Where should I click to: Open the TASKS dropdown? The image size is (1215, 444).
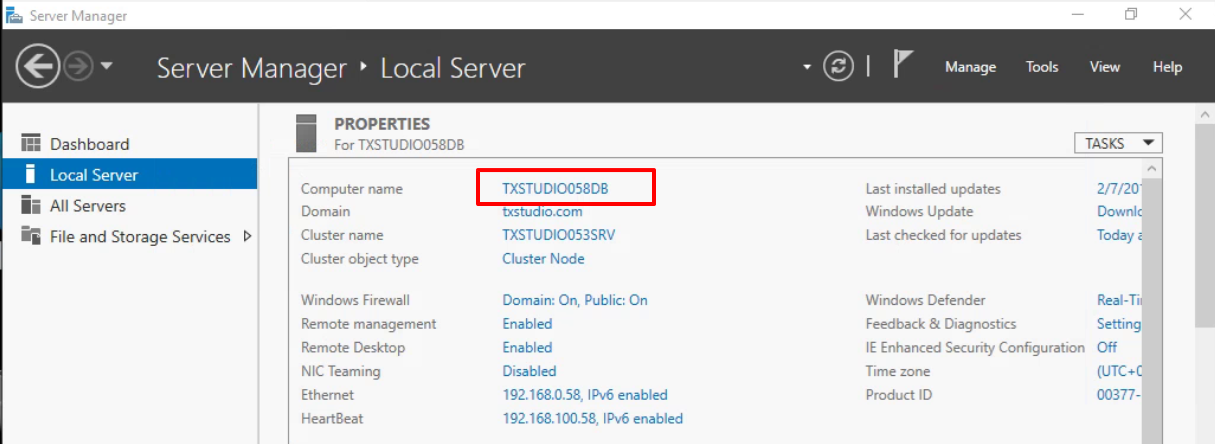[x=1118, y=144]
